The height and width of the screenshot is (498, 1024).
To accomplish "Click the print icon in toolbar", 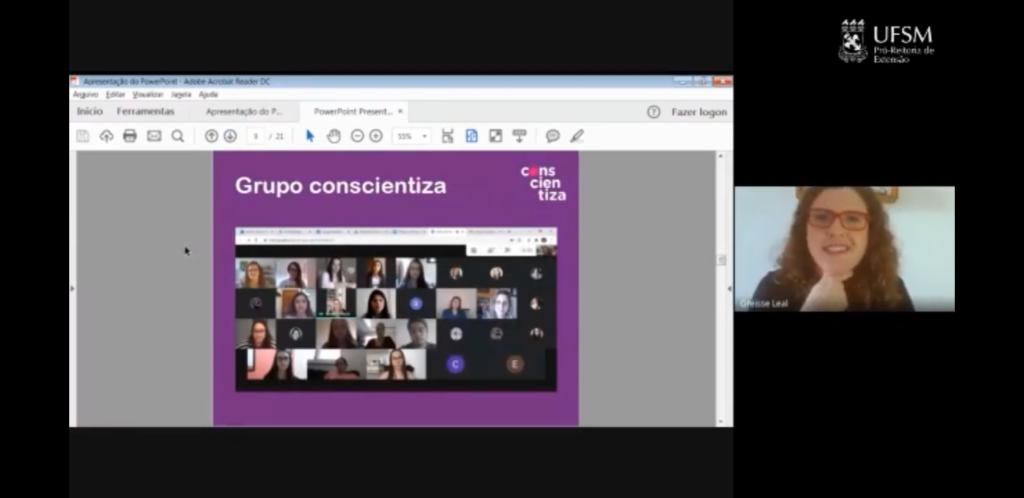I will pyautogui.click(x=130, y=136).
